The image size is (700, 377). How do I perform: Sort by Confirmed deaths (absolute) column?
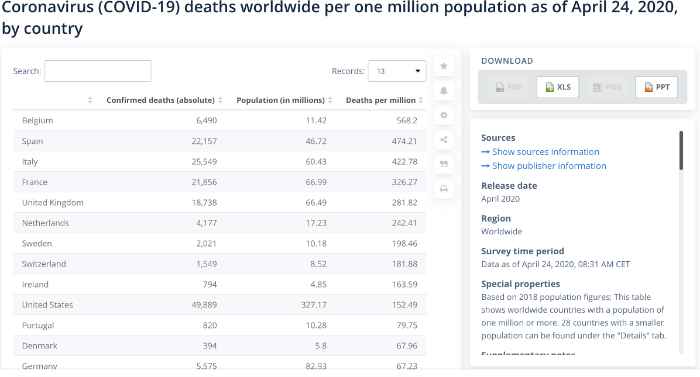[164, 100]
